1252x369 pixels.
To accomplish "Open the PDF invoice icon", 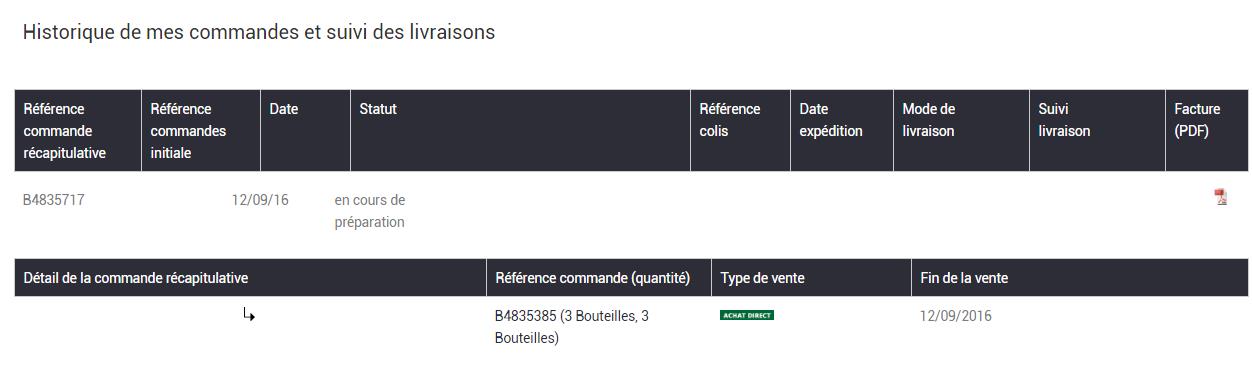I will (x=1220, y=197).
